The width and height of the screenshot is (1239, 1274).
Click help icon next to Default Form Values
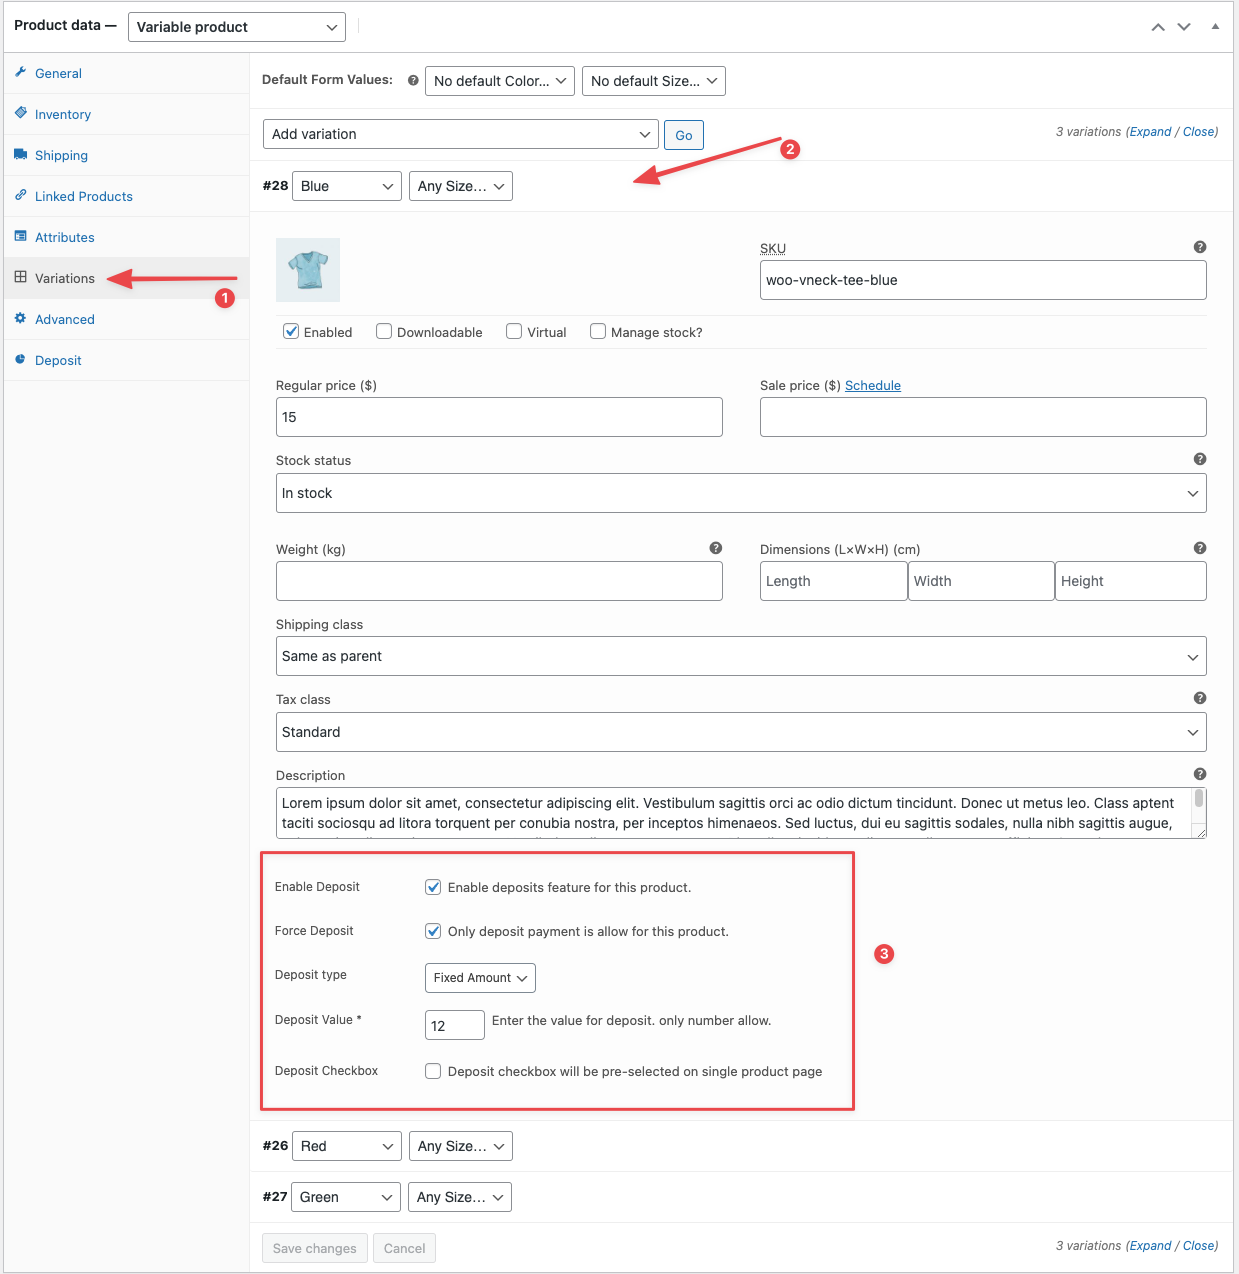pyautogui.click(x=413, y=81)
